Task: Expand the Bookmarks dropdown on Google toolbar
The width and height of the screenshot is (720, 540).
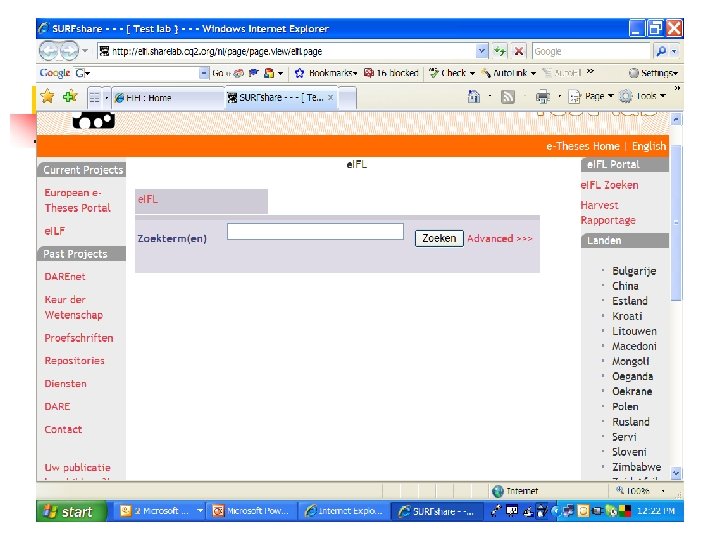Action: (355, 73)
